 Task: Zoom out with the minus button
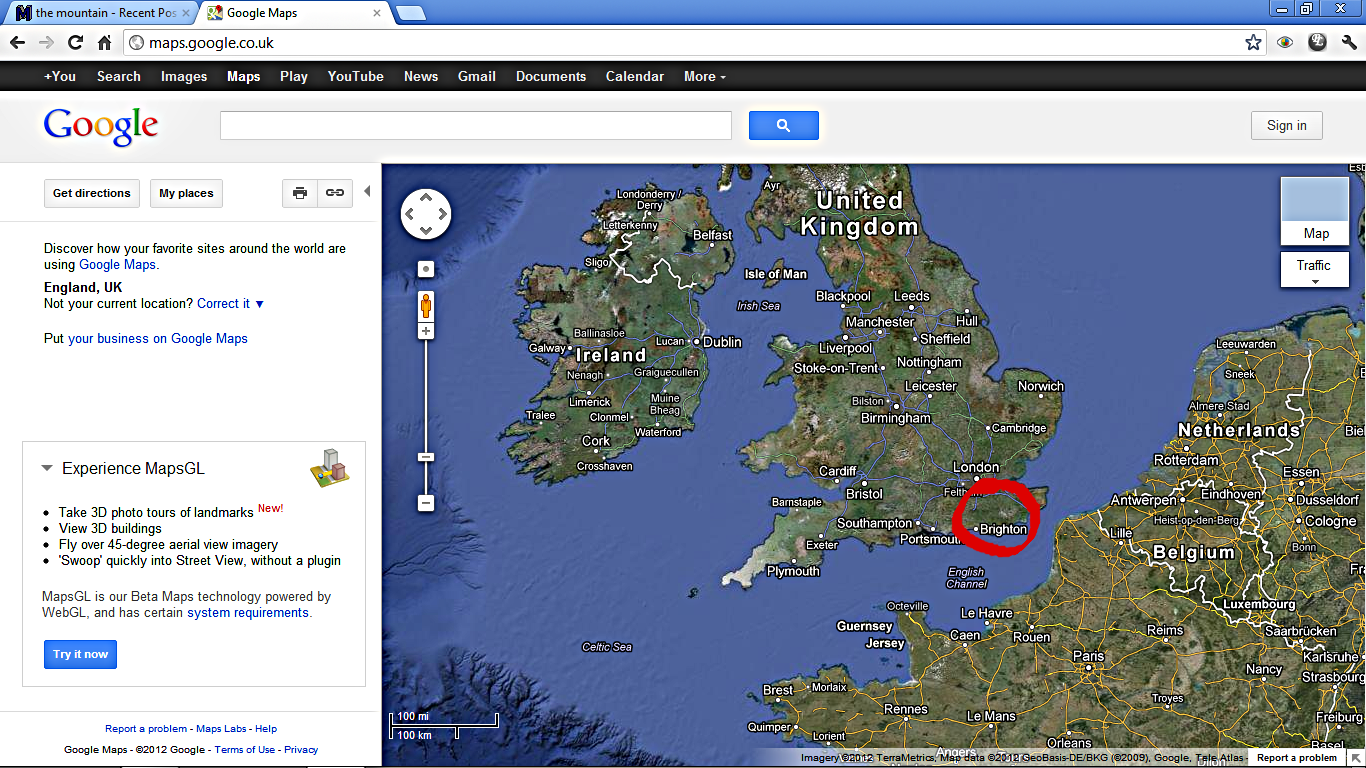426,503
